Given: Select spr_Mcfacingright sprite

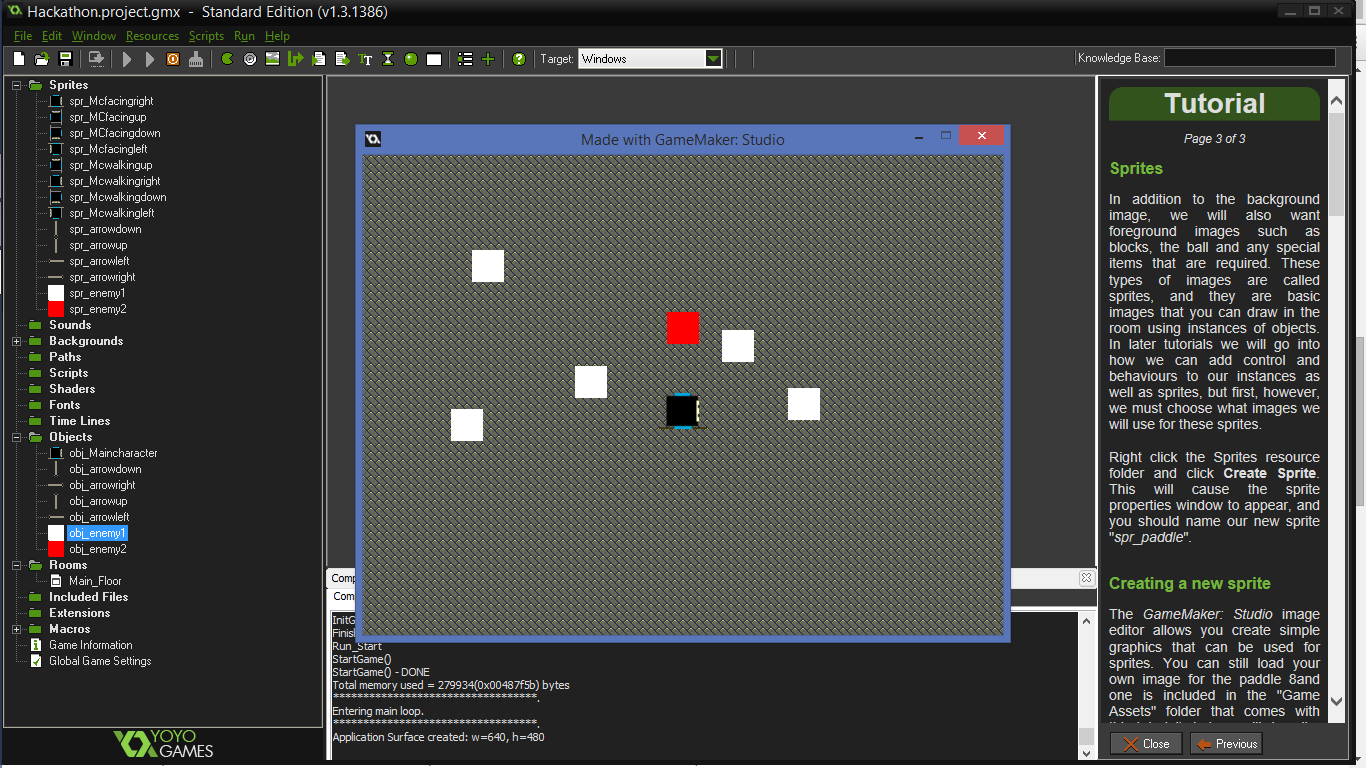Looking at the screenshot, I should (111, 101).
